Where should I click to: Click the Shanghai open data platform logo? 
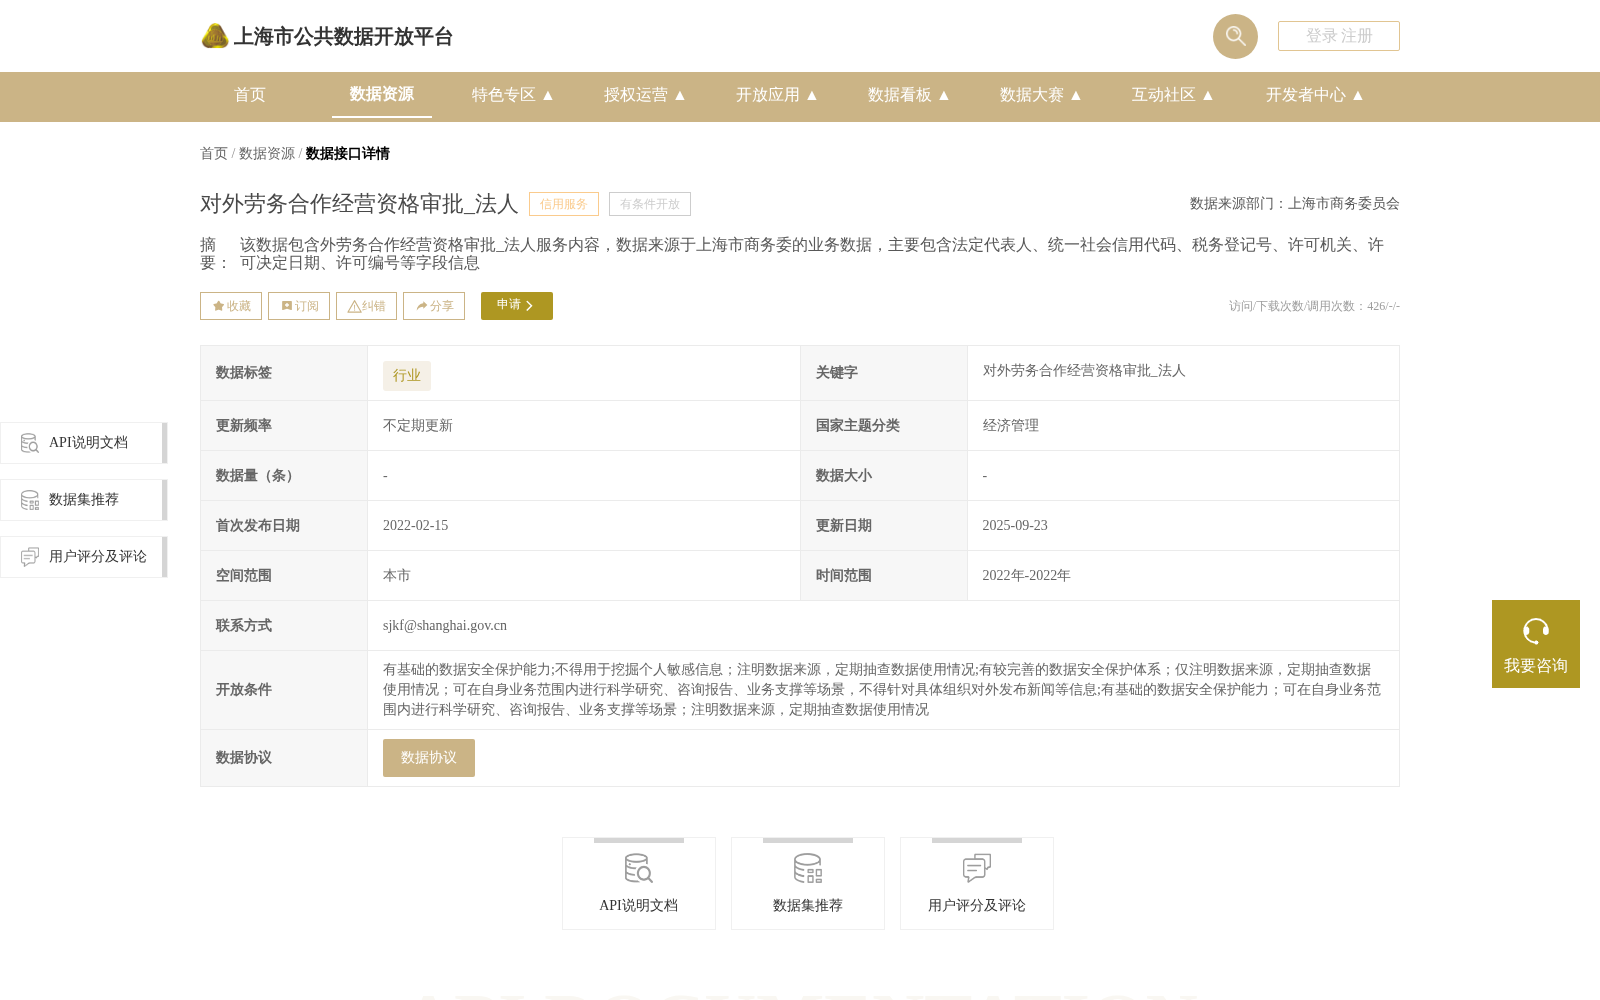coord(327,36)
